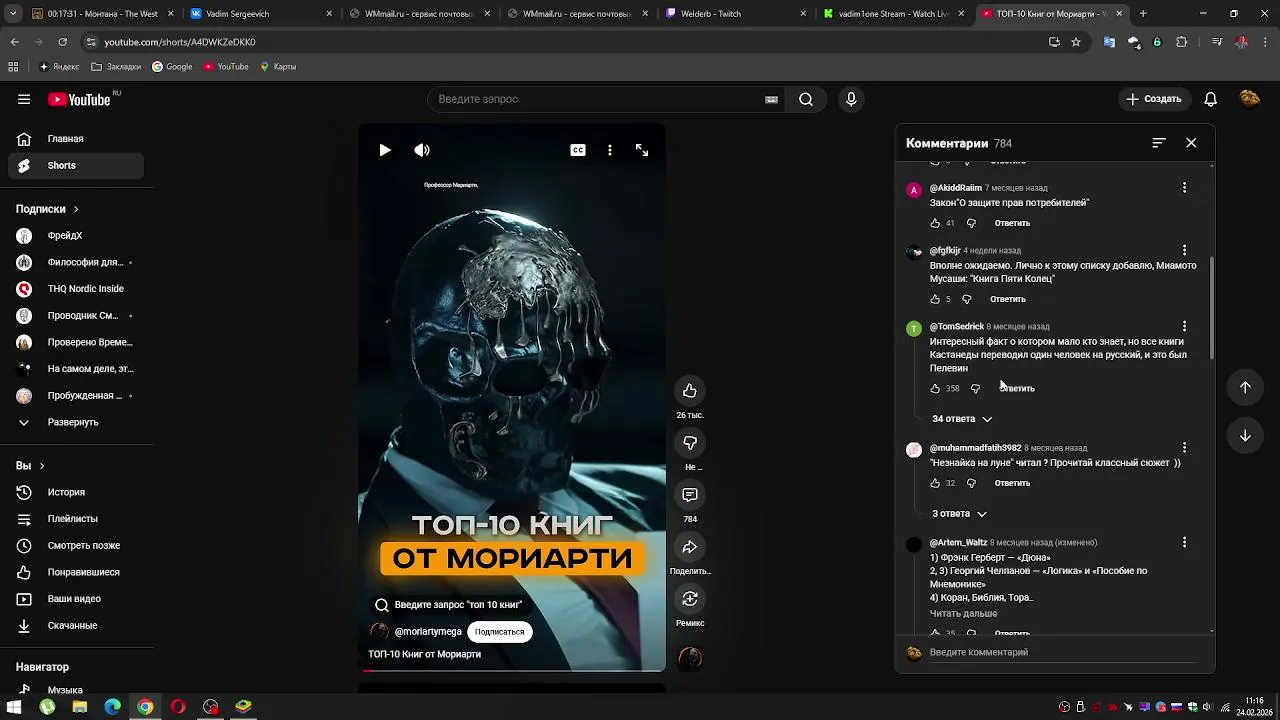The height and width of the screenshot is (720, 1280).
Task: Like @TomSedrick's comment
Action: [935, 388]
